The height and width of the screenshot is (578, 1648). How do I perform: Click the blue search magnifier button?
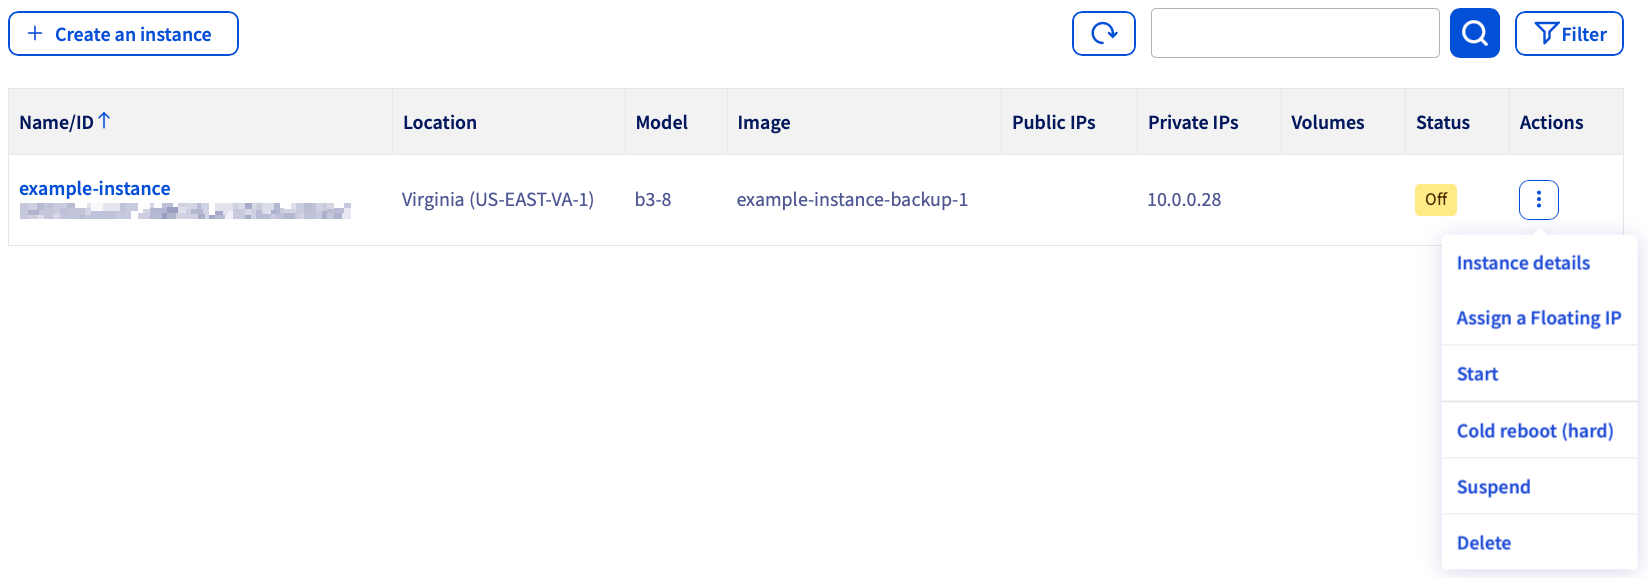point(1475,34)
